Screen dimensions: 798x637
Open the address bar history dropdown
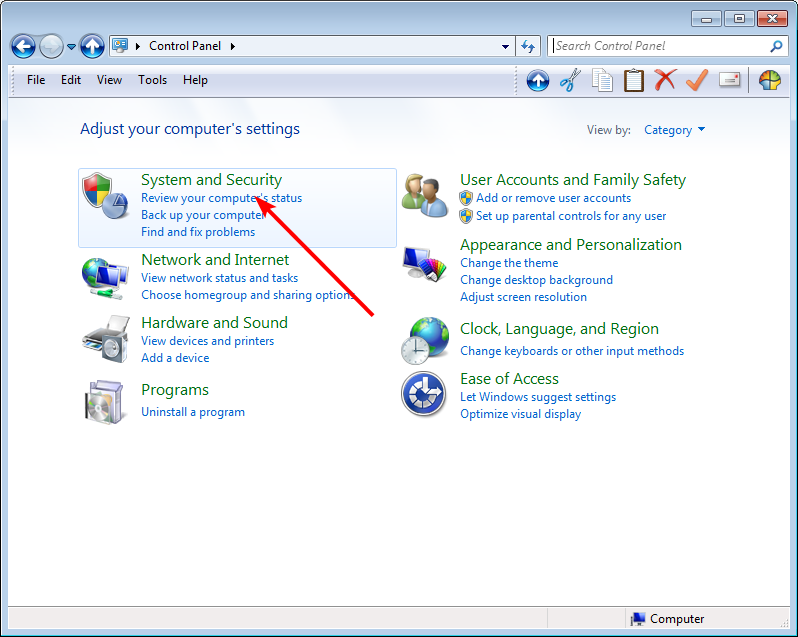[505, 46]
